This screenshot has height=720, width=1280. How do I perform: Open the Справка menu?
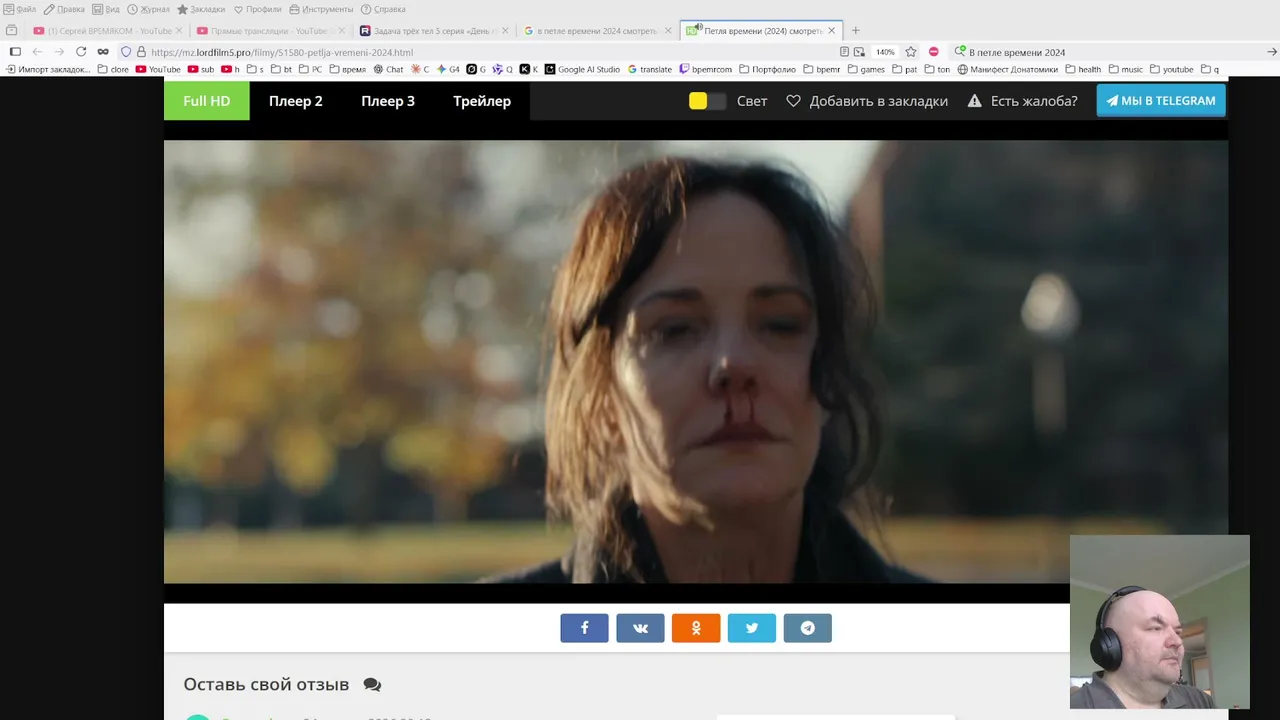click(x=383, y=9)
